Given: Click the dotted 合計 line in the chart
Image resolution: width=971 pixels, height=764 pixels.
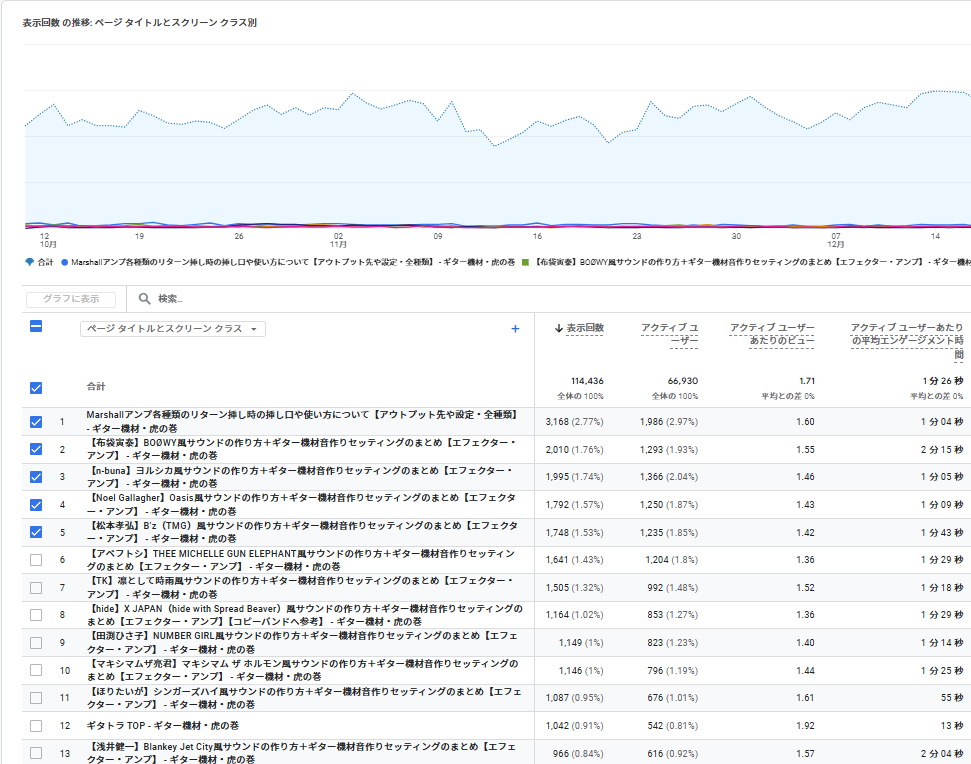Looking at the screenshot, I should 300,115.
